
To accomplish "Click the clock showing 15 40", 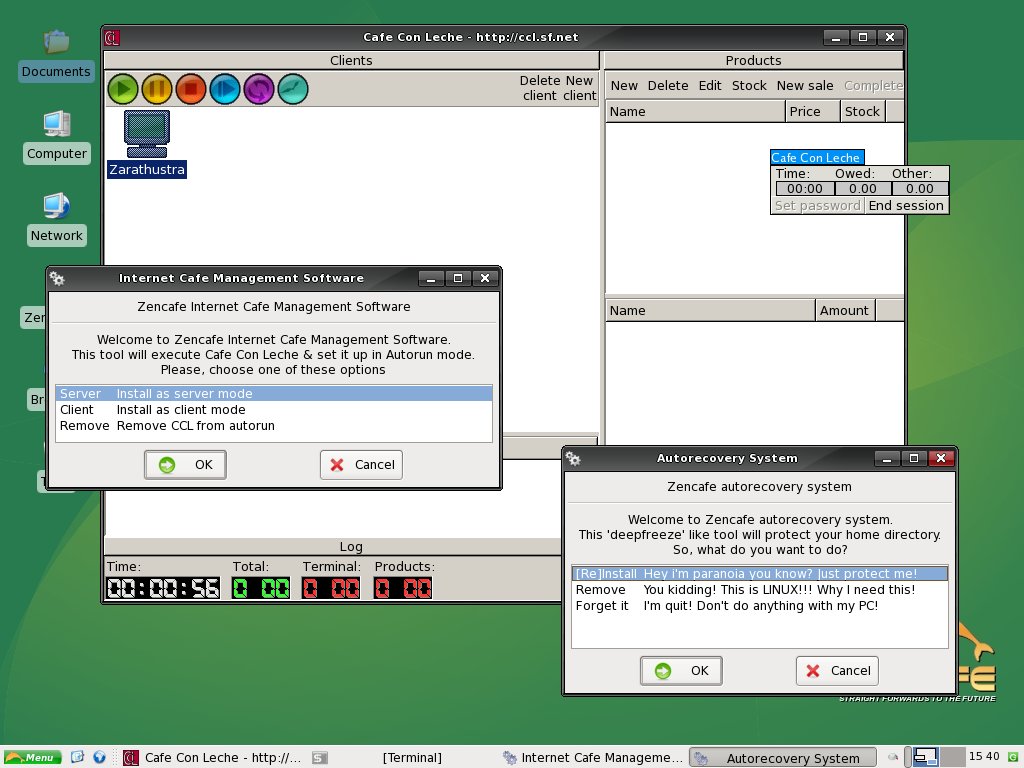I will pyautogui.click(x=984, y=756).
